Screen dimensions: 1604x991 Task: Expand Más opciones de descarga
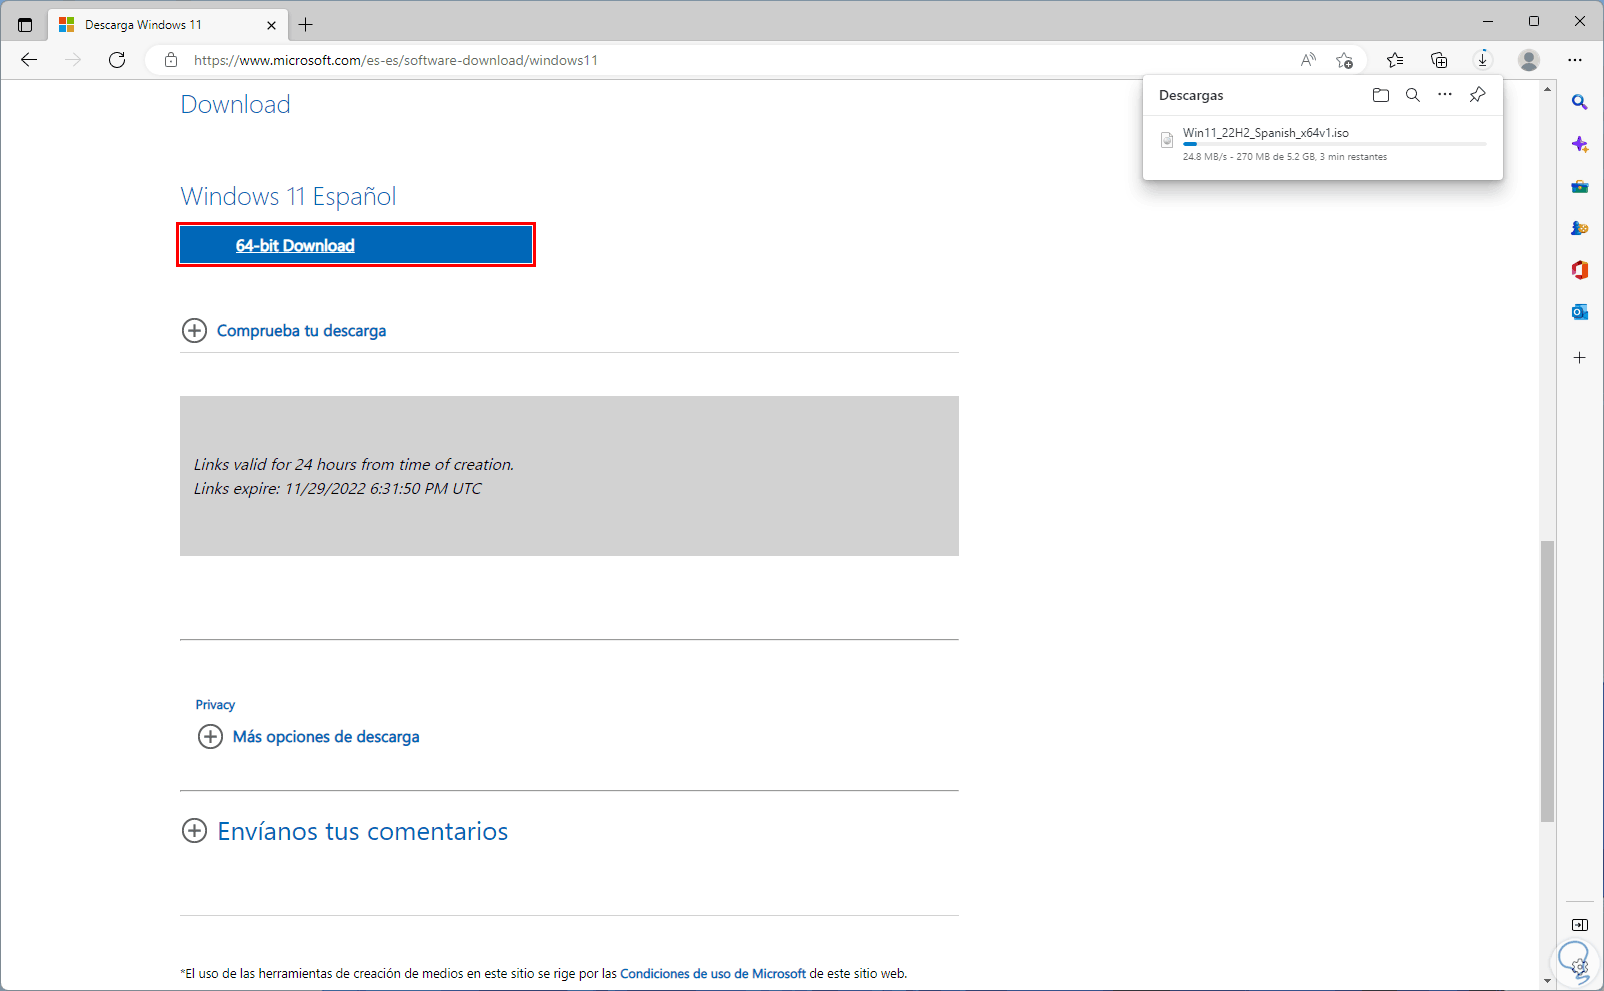309,737
